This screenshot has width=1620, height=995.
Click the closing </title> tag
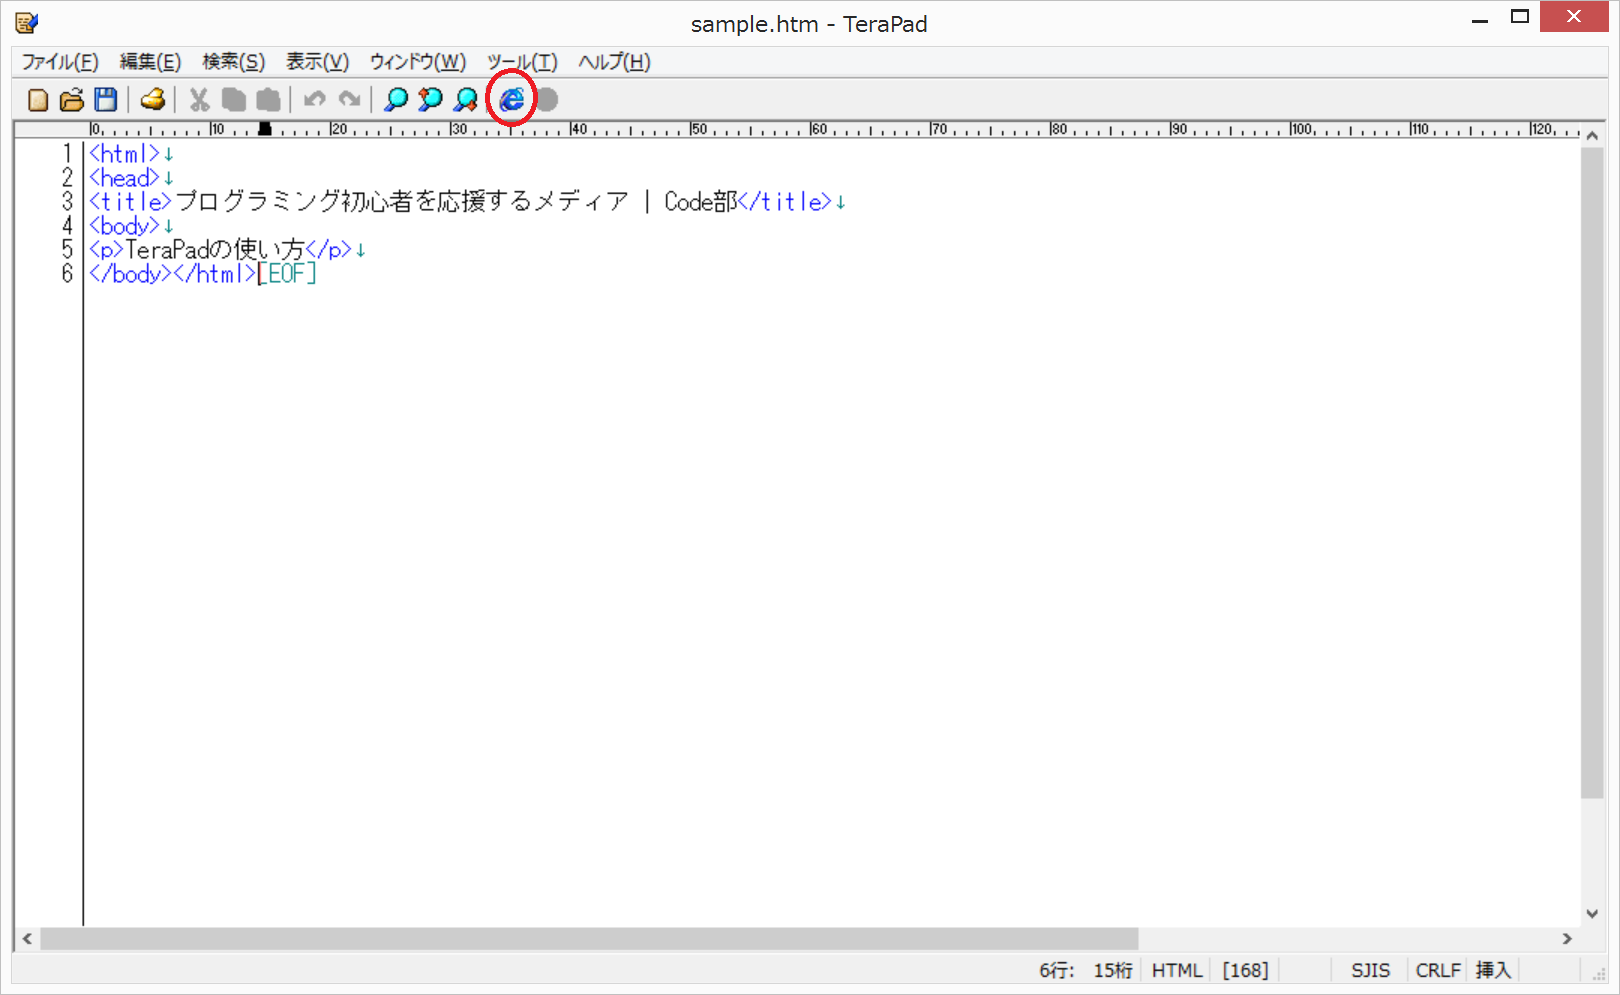point(784,202)
